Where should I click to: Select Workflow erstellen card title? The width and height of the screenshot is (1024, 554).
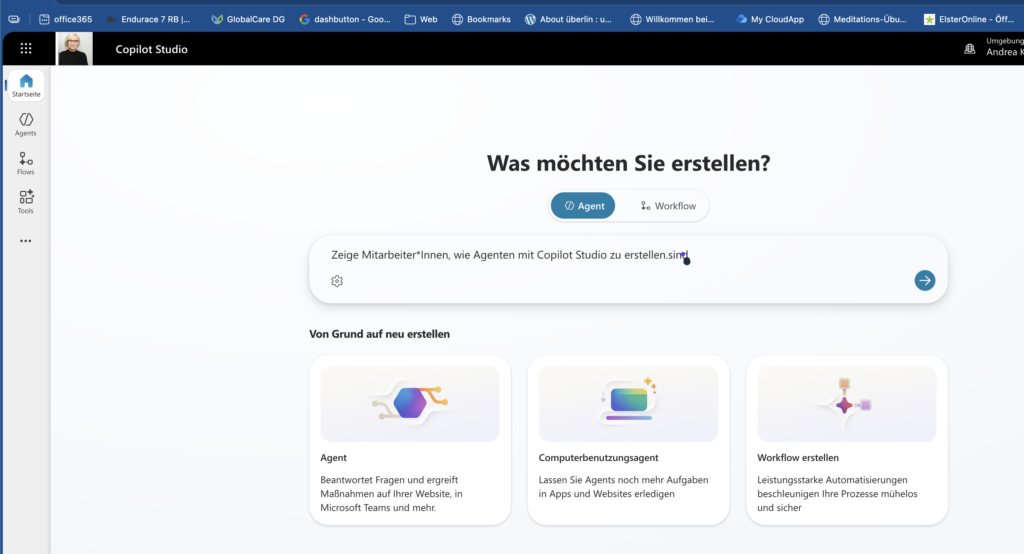pyautogui.click(x=798, y=458)
